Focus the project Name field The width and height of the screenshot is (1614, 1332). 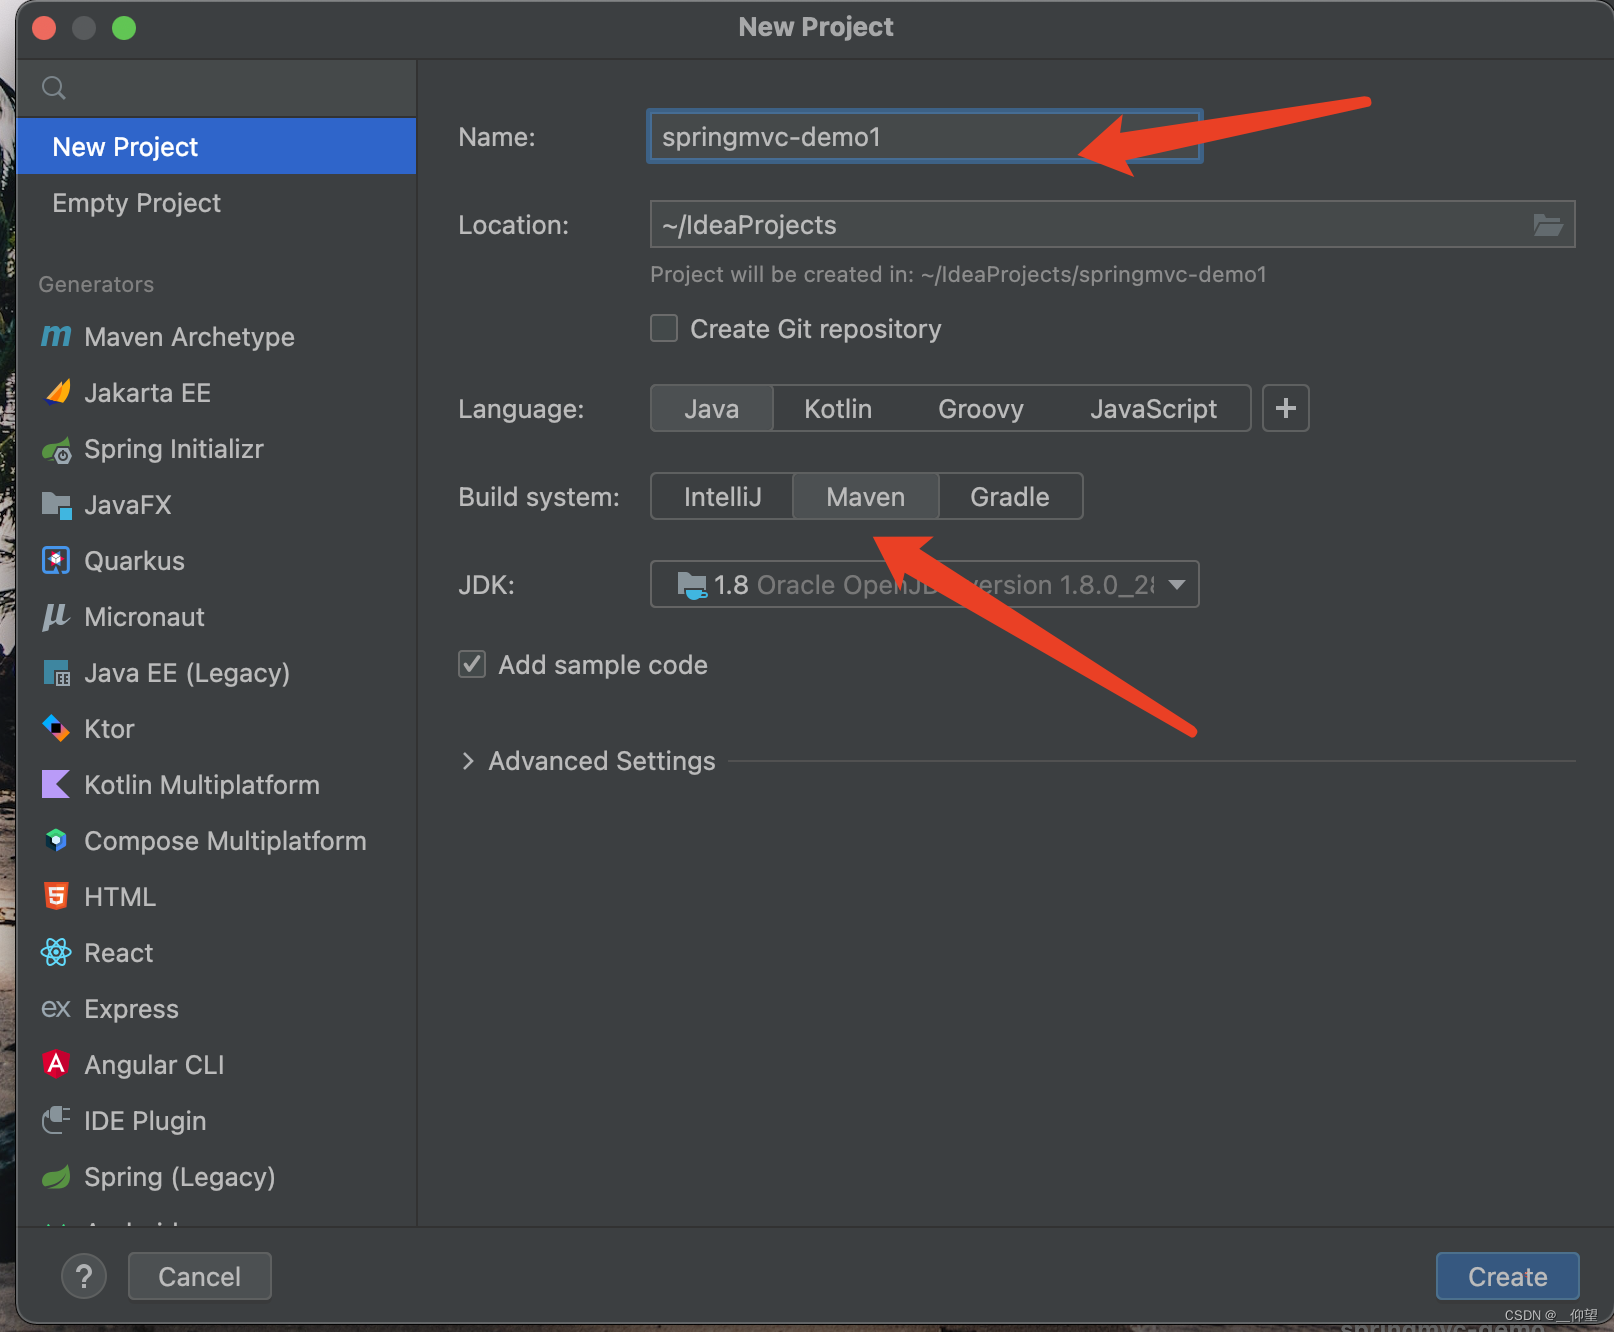point(925,137)
